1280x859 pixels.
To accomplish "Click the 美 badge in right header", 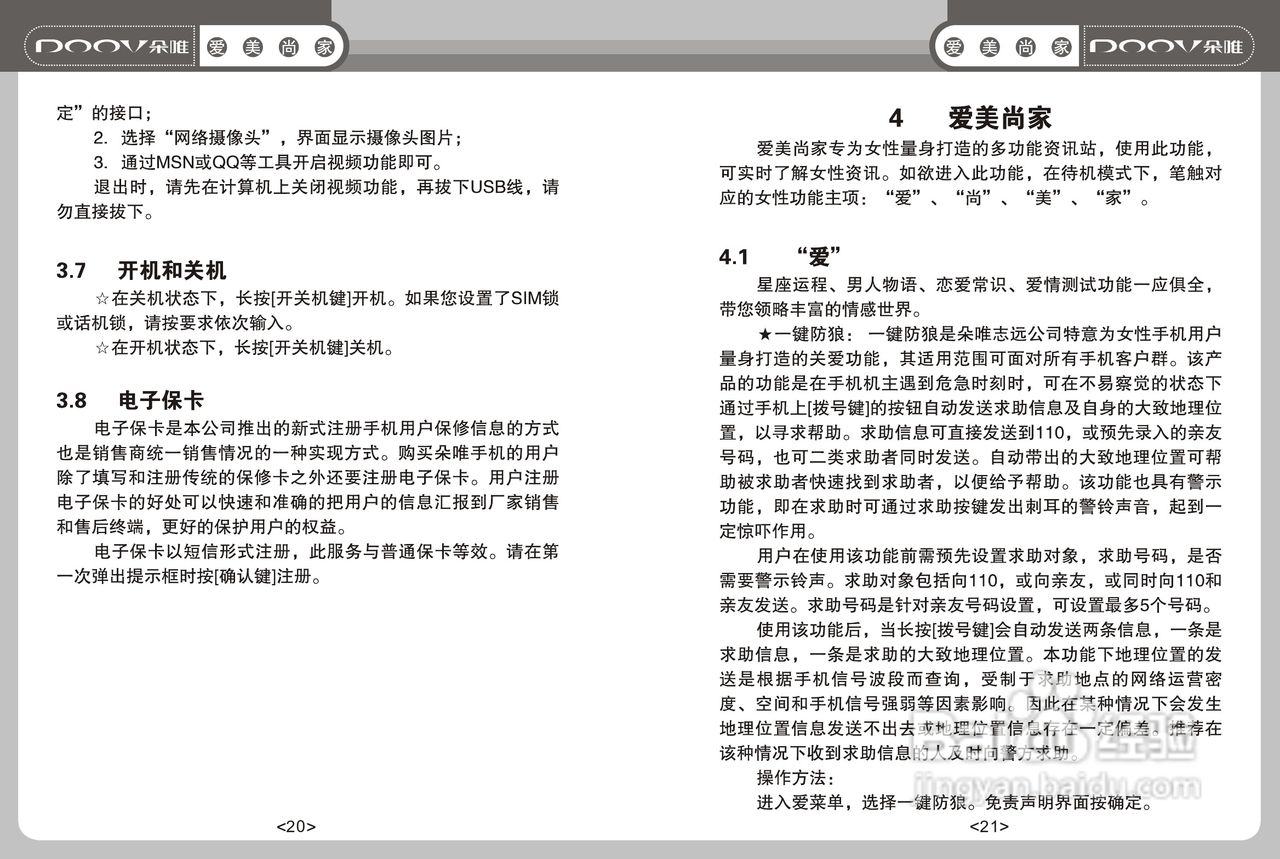I will (991, 46).
